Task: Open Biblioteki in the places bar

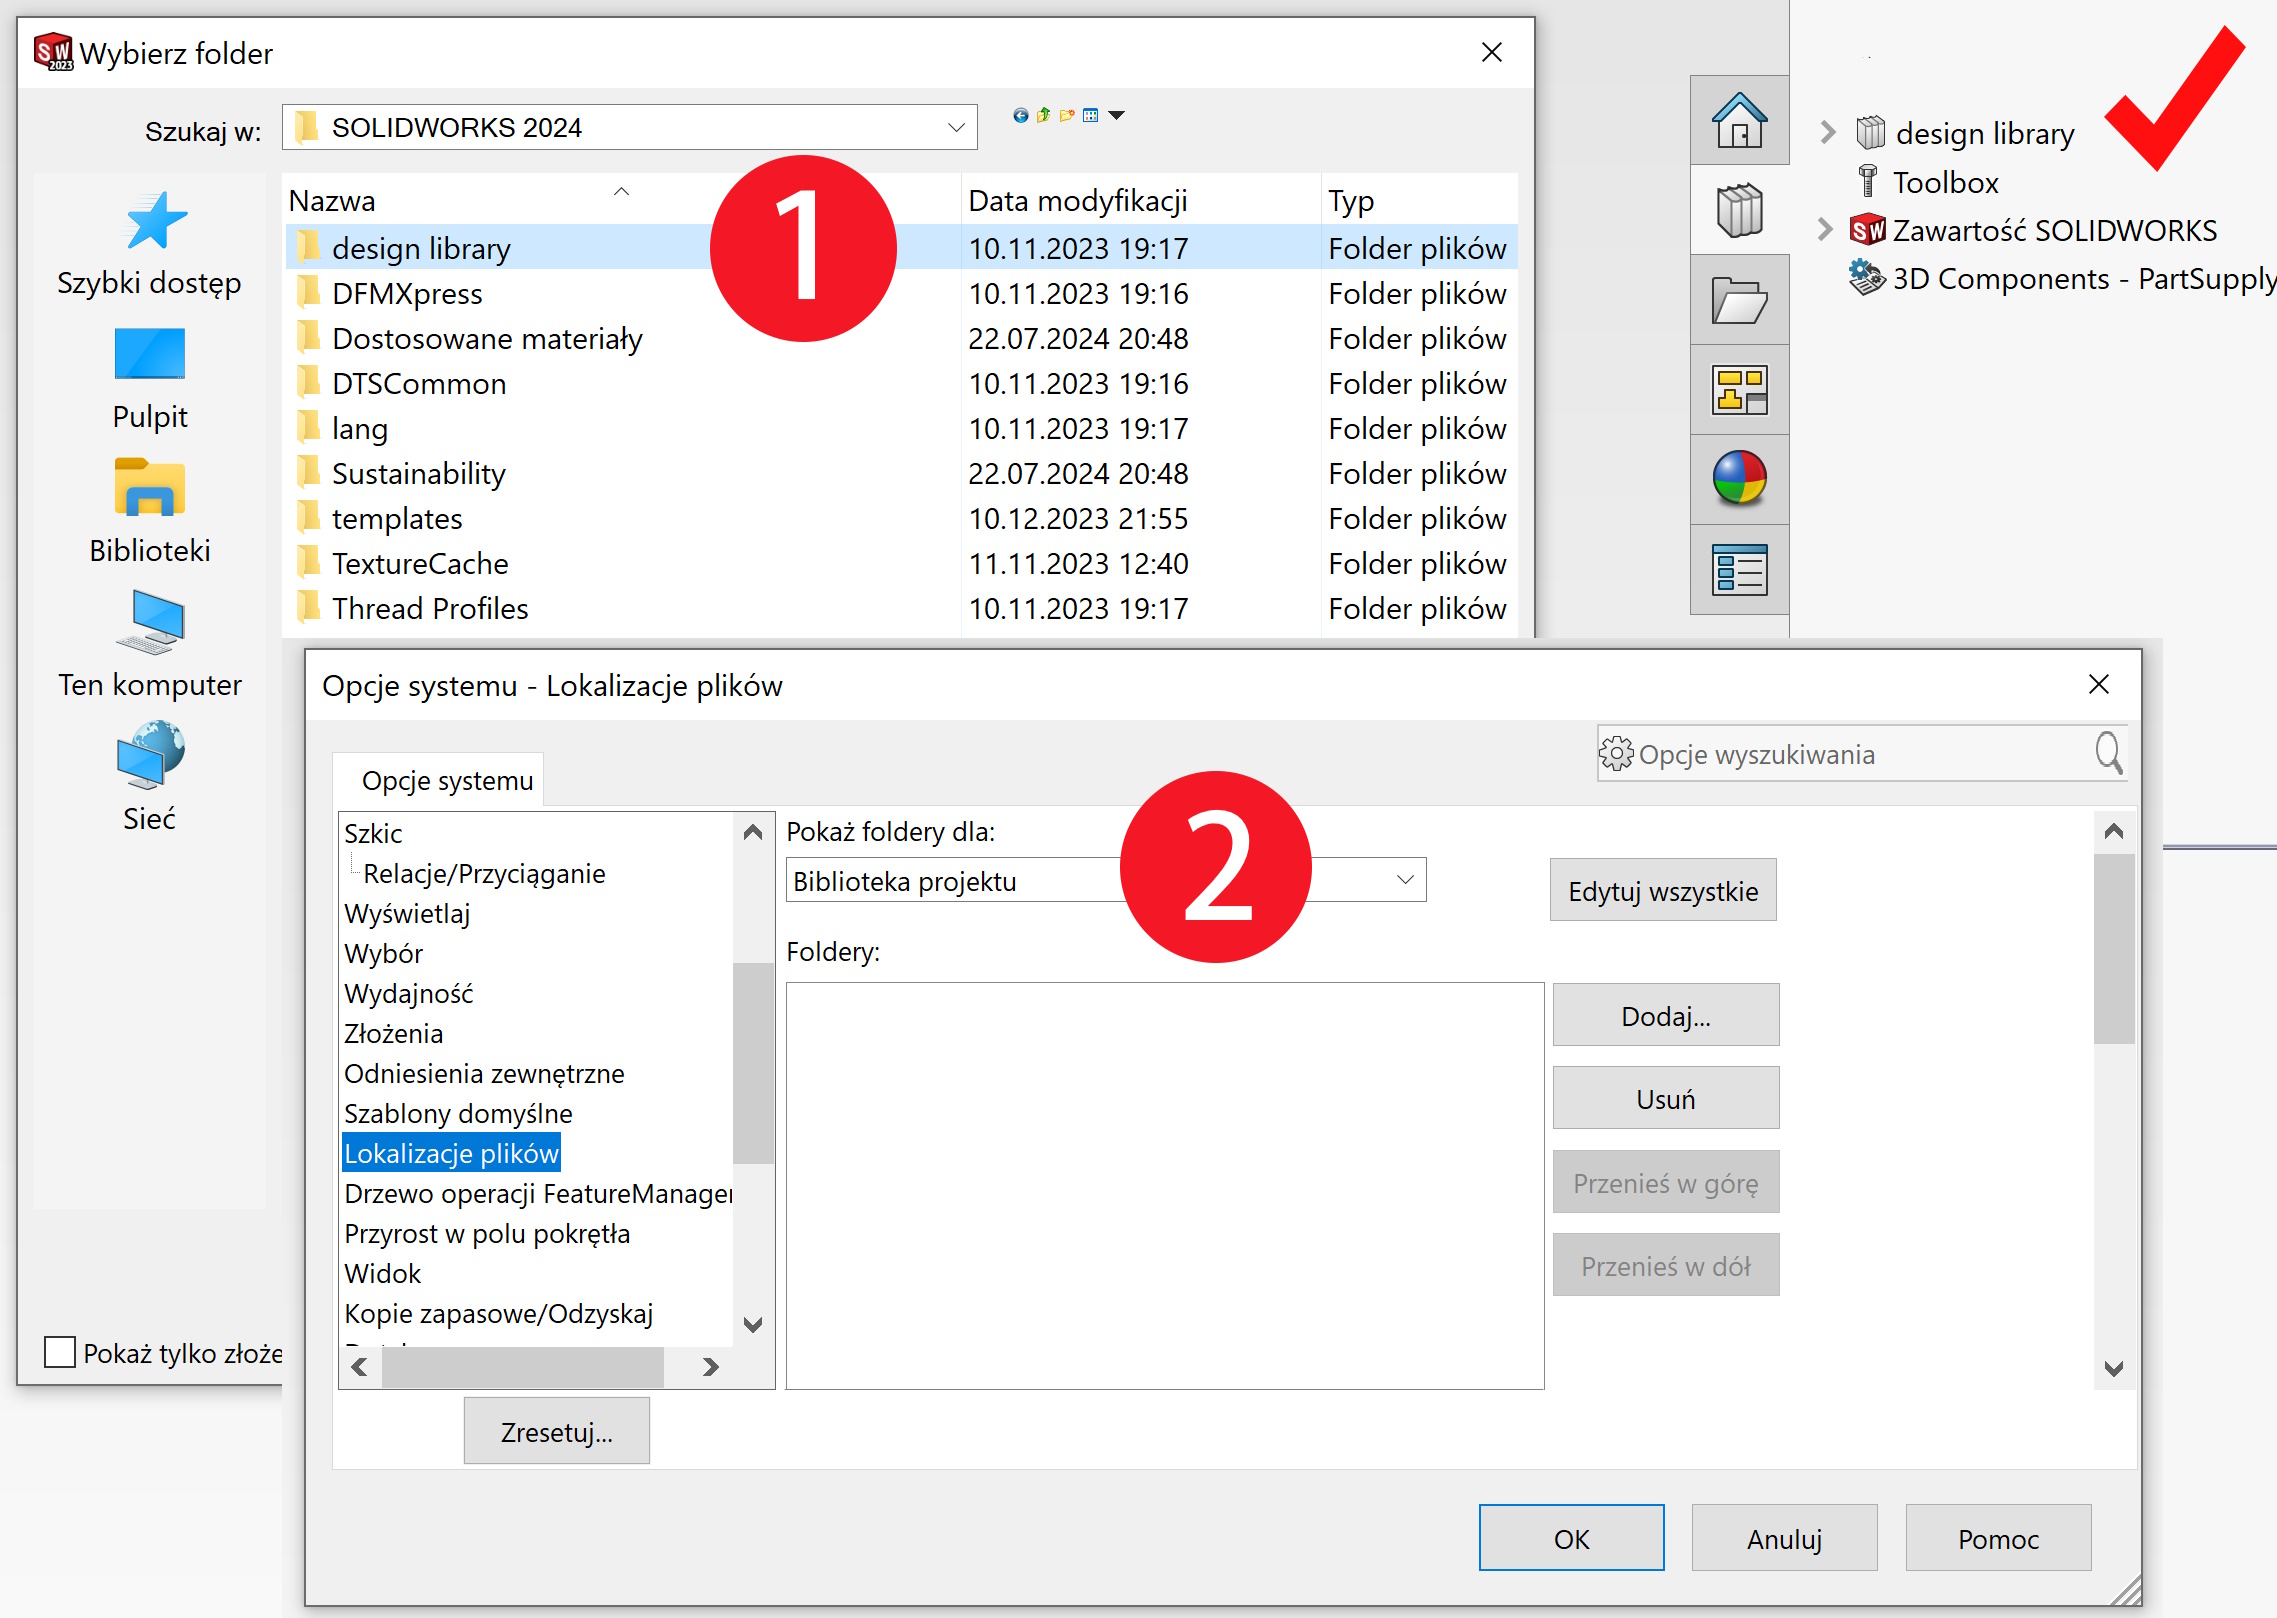Action: click(x=149, y=511)
